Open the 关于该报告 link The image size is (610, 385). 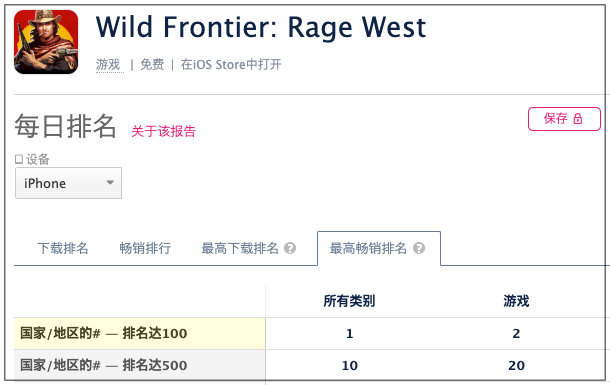coord(163,131)
